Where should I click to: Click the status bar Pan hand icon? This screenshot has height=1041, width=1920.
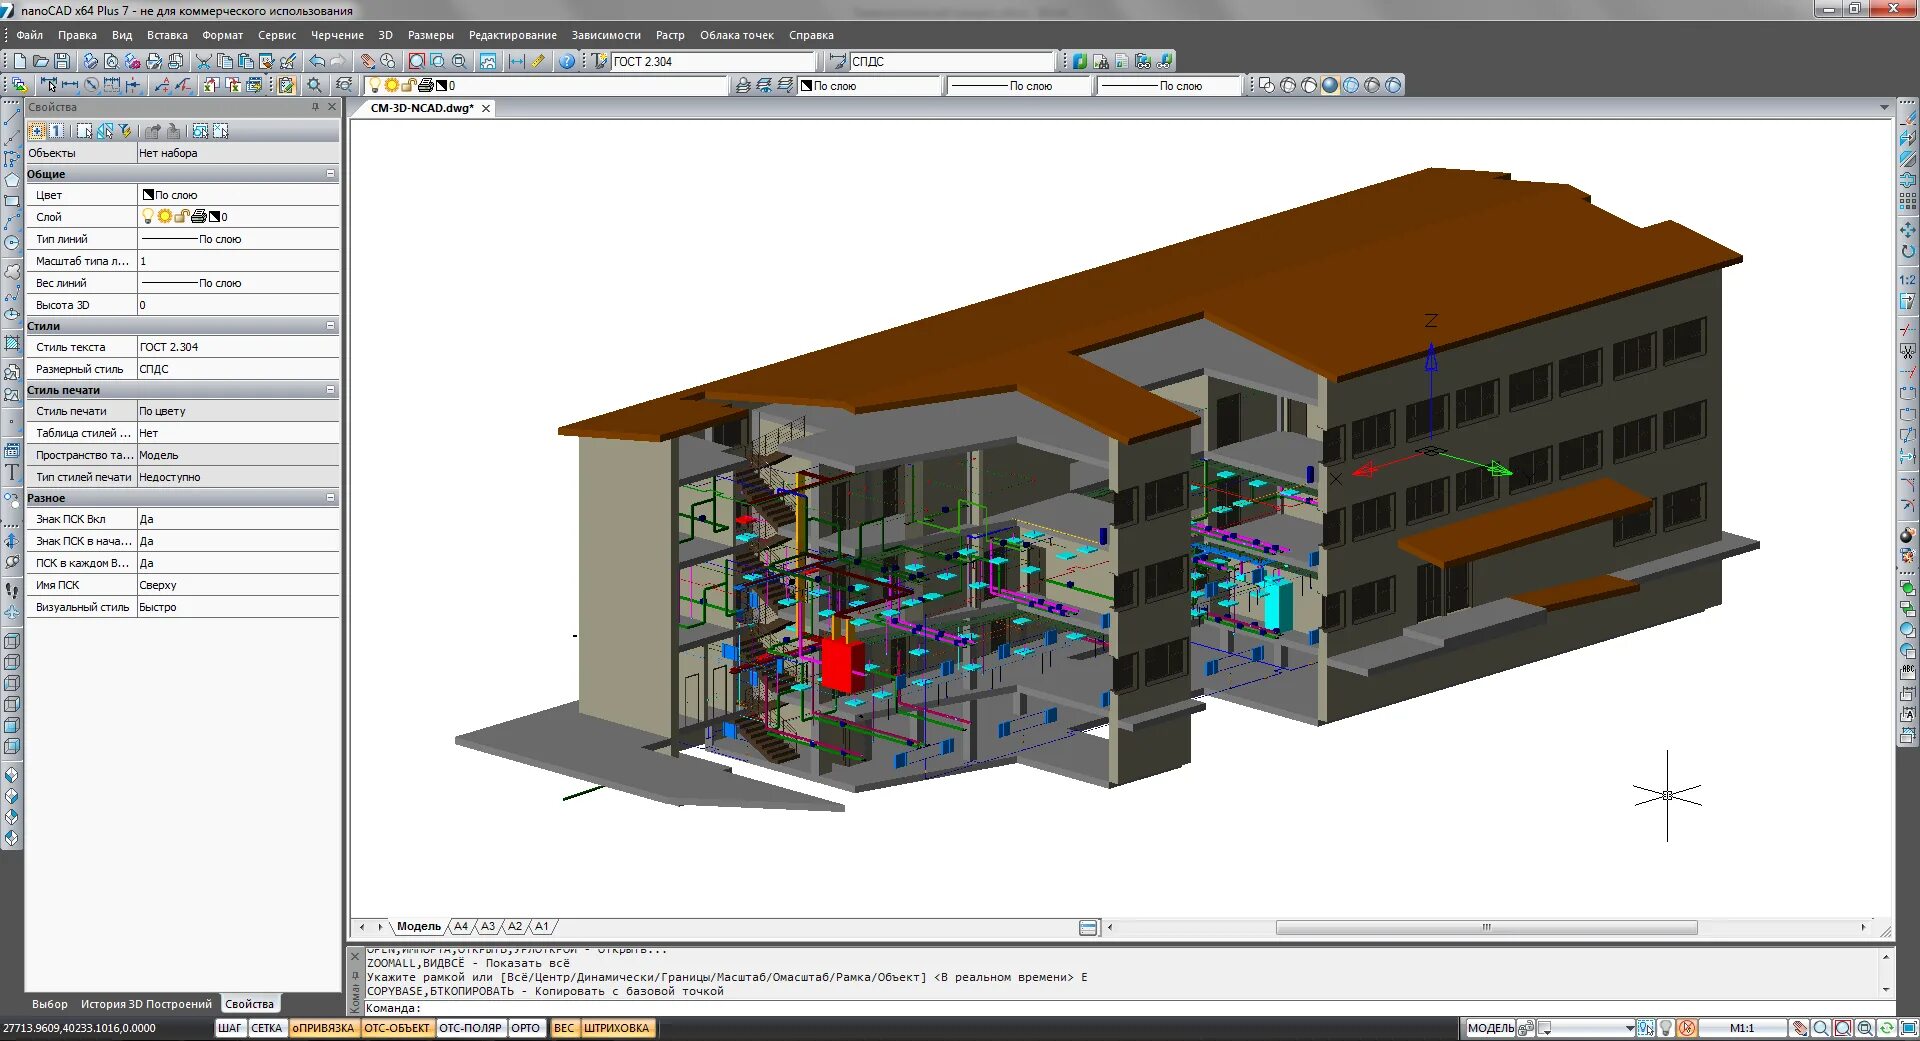(1799, 1028)
